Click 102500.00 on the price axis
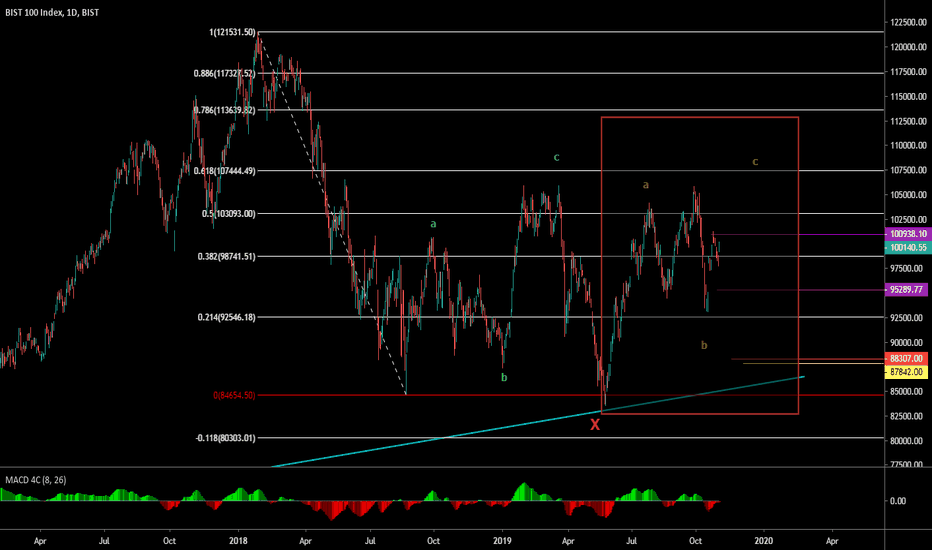The height and width of the screenshot is (550, 932). [x=909, y=219]
